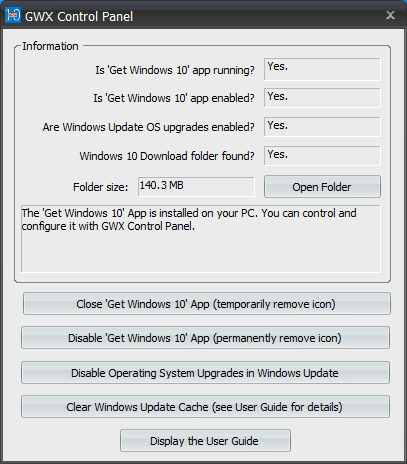Image resolution: width=407 pixels, height=464 pixels.
Task: Select the 'app running?' status field
Action: coord(322,69)
